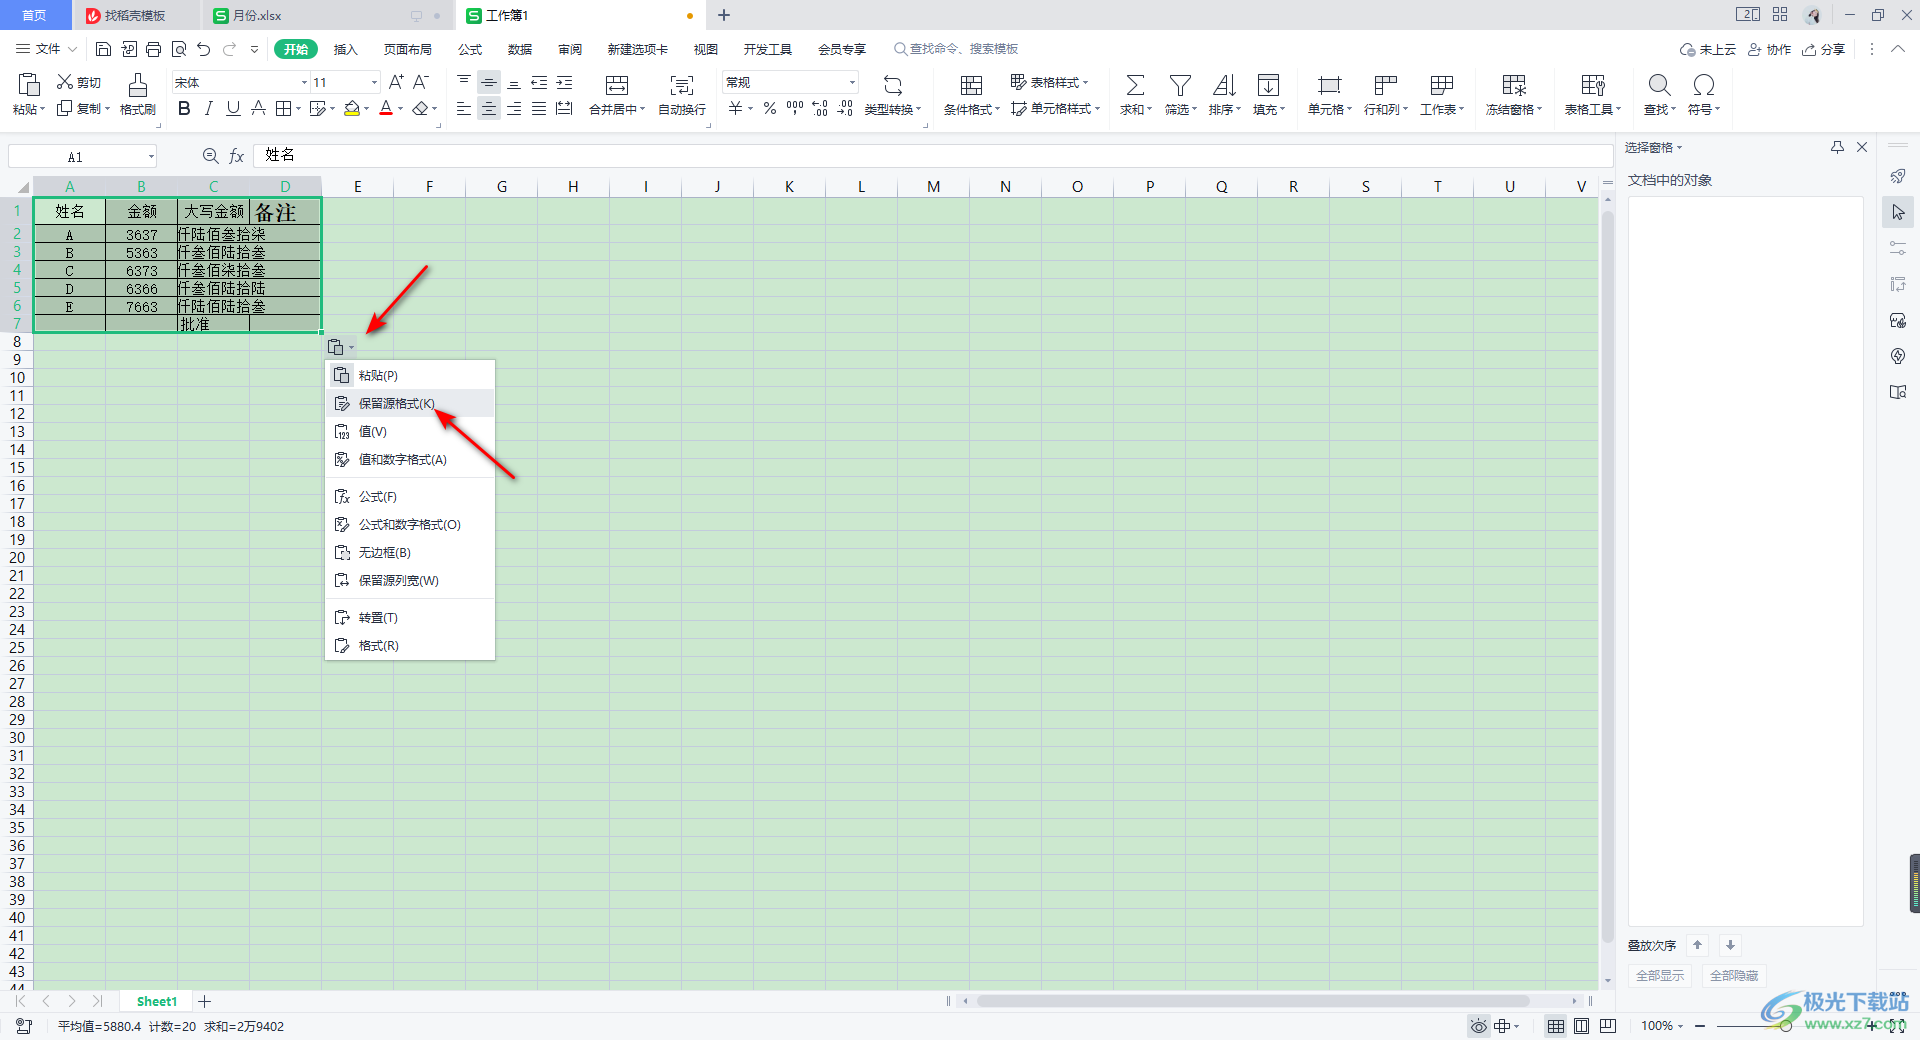1920x1040 pixels.
Task: Switch to page layout view in status bar
Action: pyautogui.click(x=1582, y=1026)
